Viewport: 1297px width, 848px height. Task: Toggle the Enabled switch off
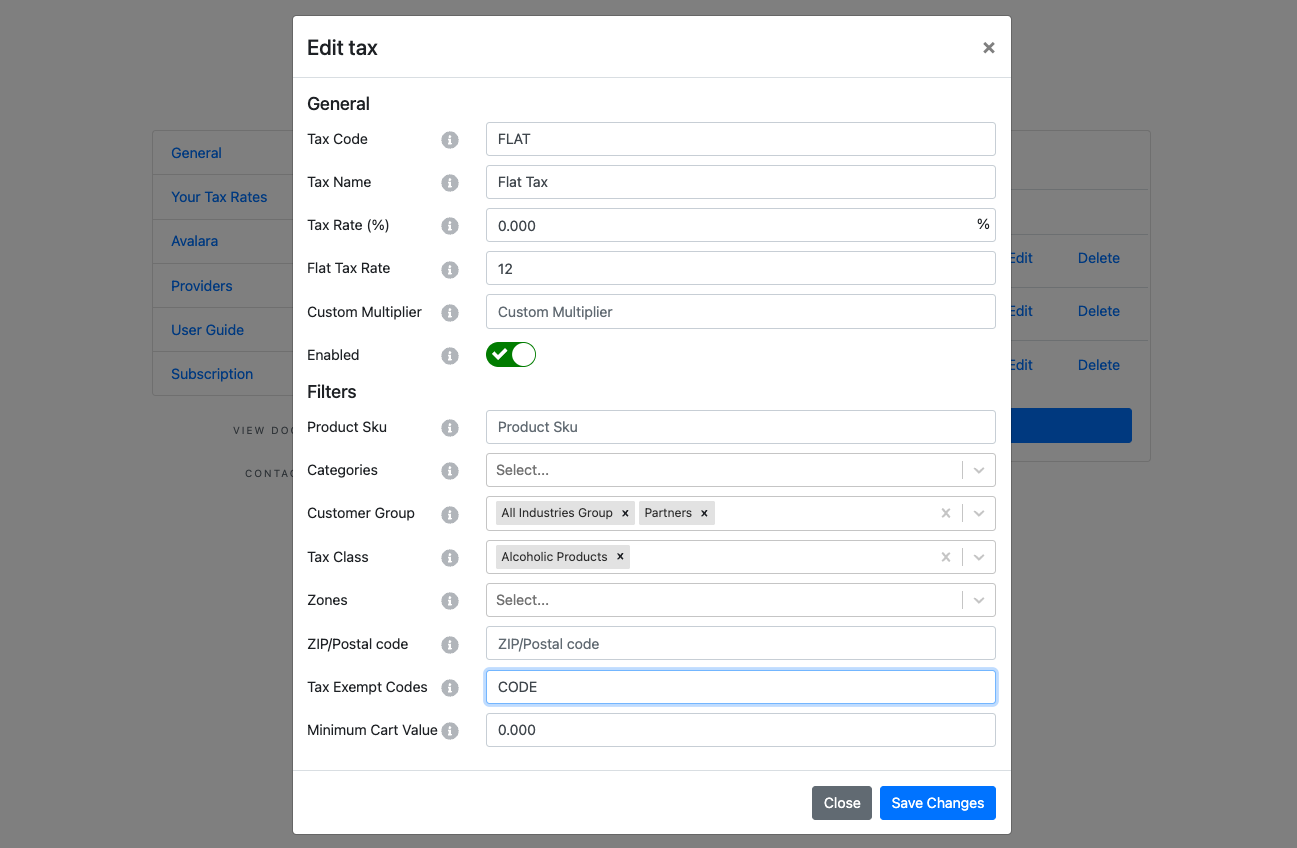pyautogui.click(x=511, y=355)
